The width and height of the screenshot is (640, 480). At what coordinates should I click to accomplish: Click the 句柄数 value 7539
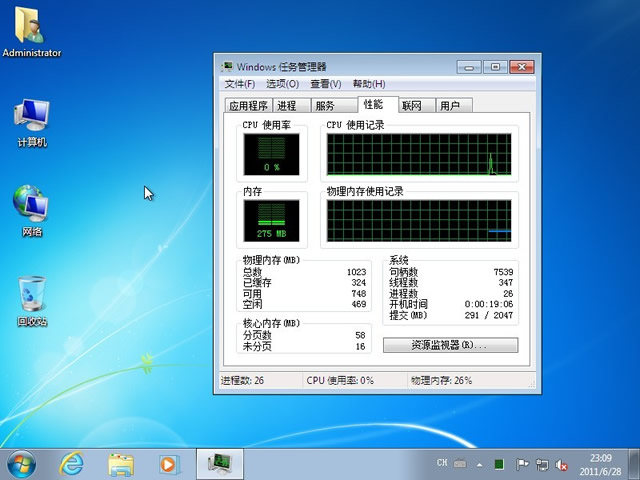pos(503,272)
